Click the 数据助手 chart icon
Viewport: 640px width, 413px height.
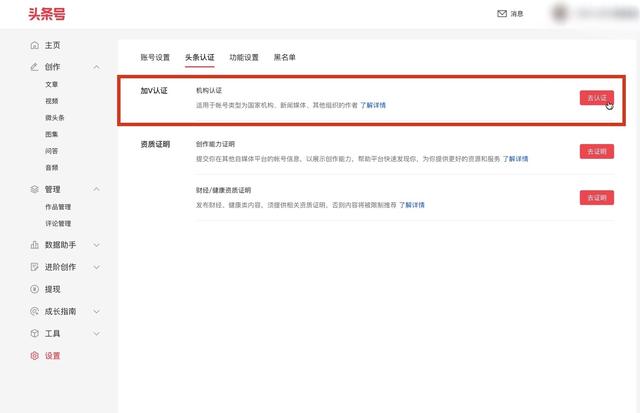coord(35,245)
